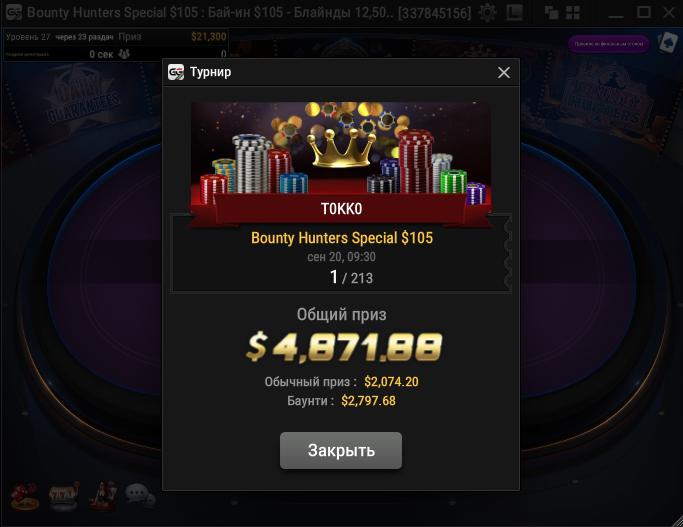Maximize the poker table window

[643, 12]
